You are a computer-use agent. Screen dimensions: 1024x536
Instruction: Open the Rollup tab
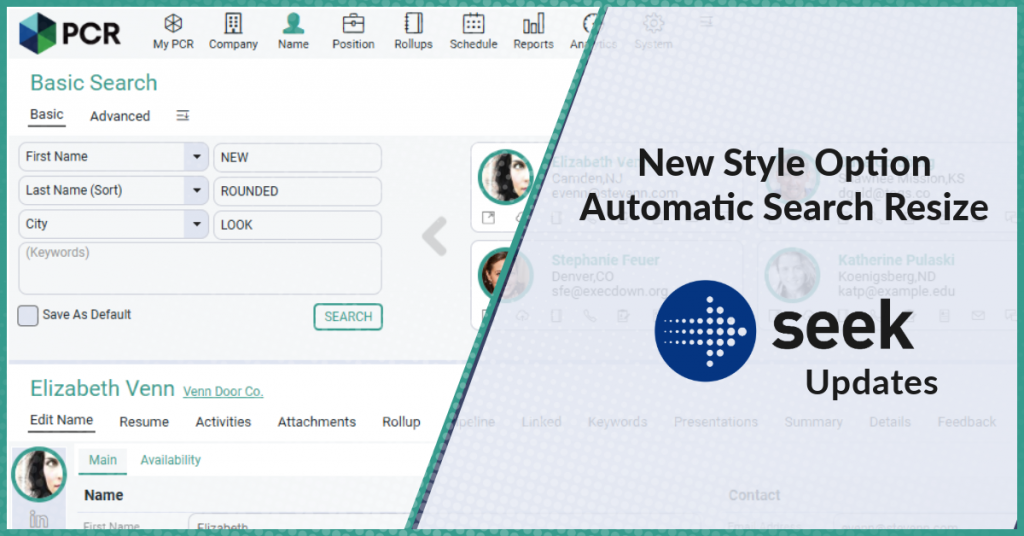pos(401,422)
